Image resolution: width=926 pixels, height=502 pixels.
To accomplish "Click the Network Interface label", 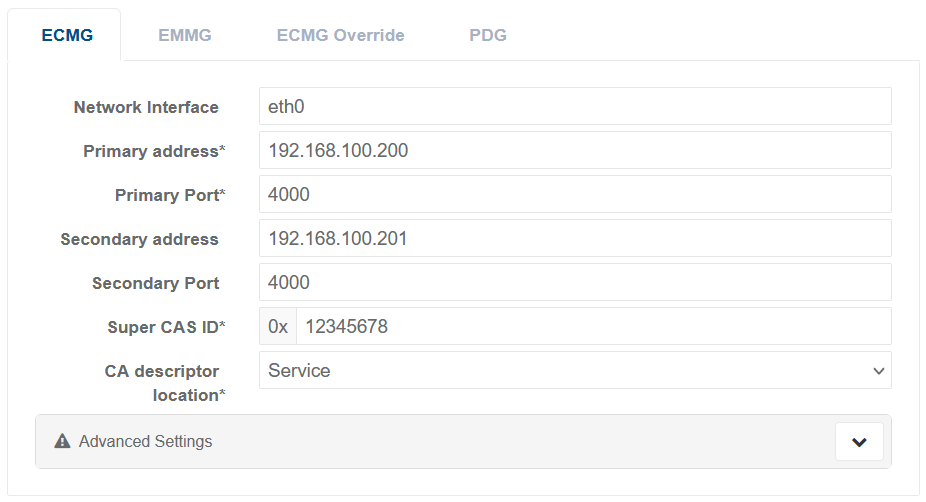I will tap(146, 107).
